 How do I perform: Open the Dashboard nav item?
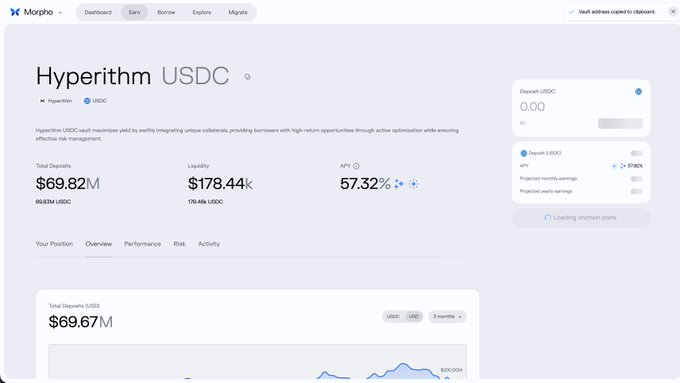point(98,12)
